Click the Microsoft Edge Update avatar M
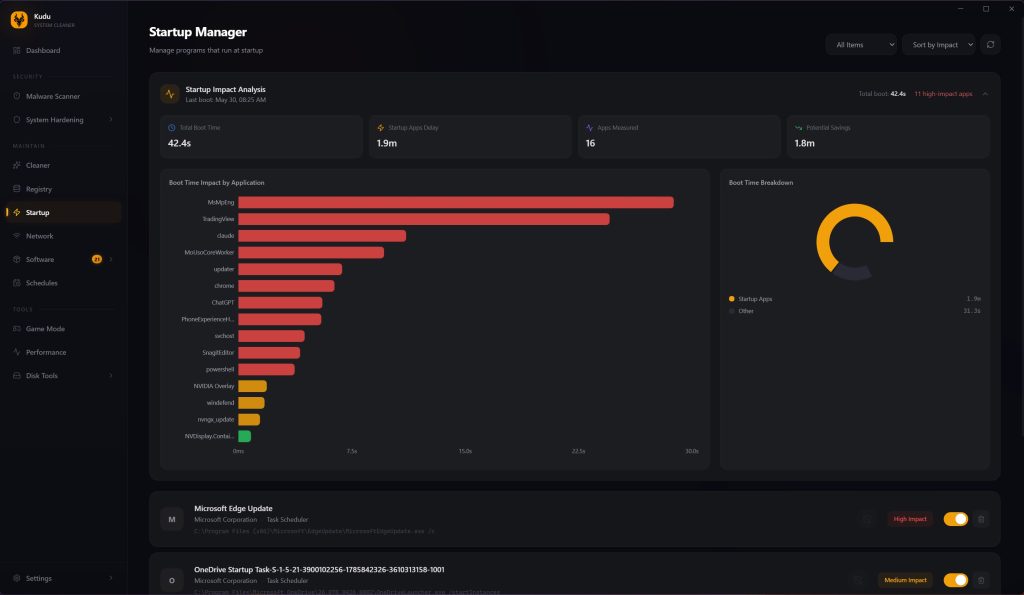Screen dimensions: 1024x595 [x=172, y=519]
